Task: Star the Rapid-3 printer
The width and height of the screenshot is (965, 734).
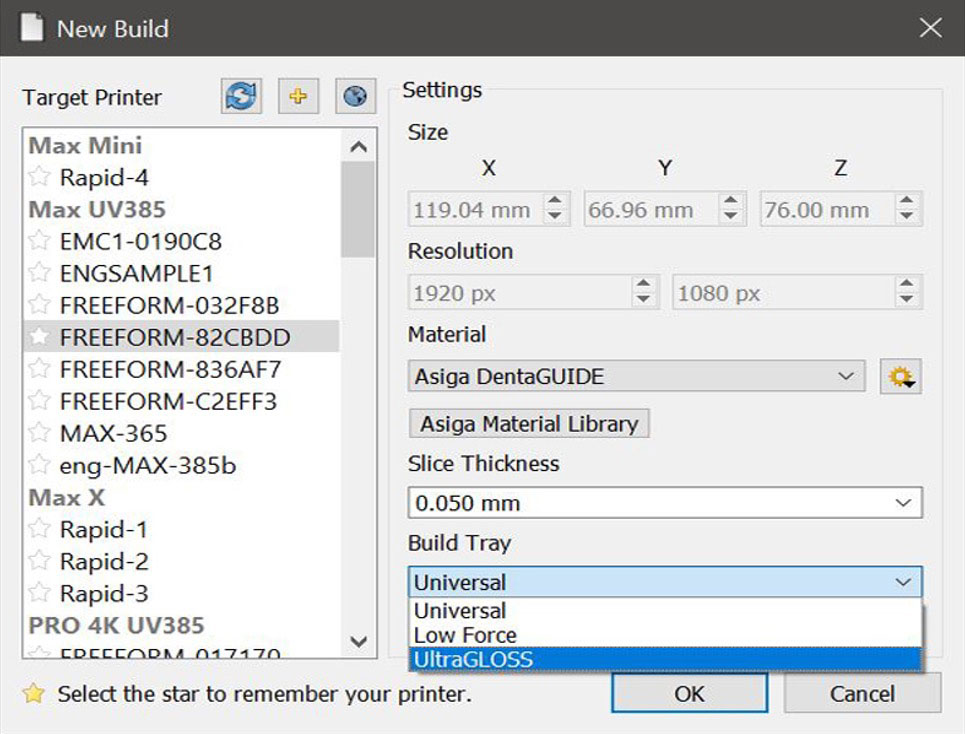Action: [x=39, y=593]
